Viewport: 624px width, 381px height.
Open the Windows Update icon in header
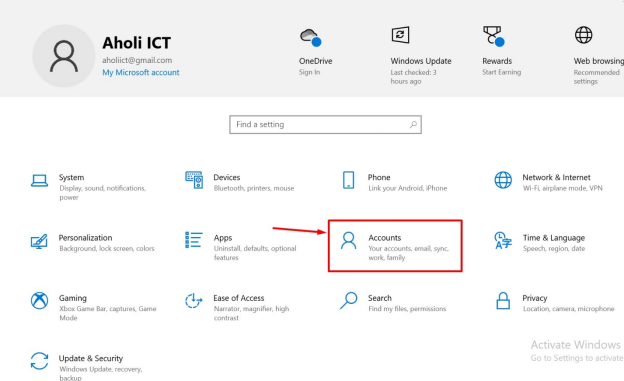click(x=400, y=35)
